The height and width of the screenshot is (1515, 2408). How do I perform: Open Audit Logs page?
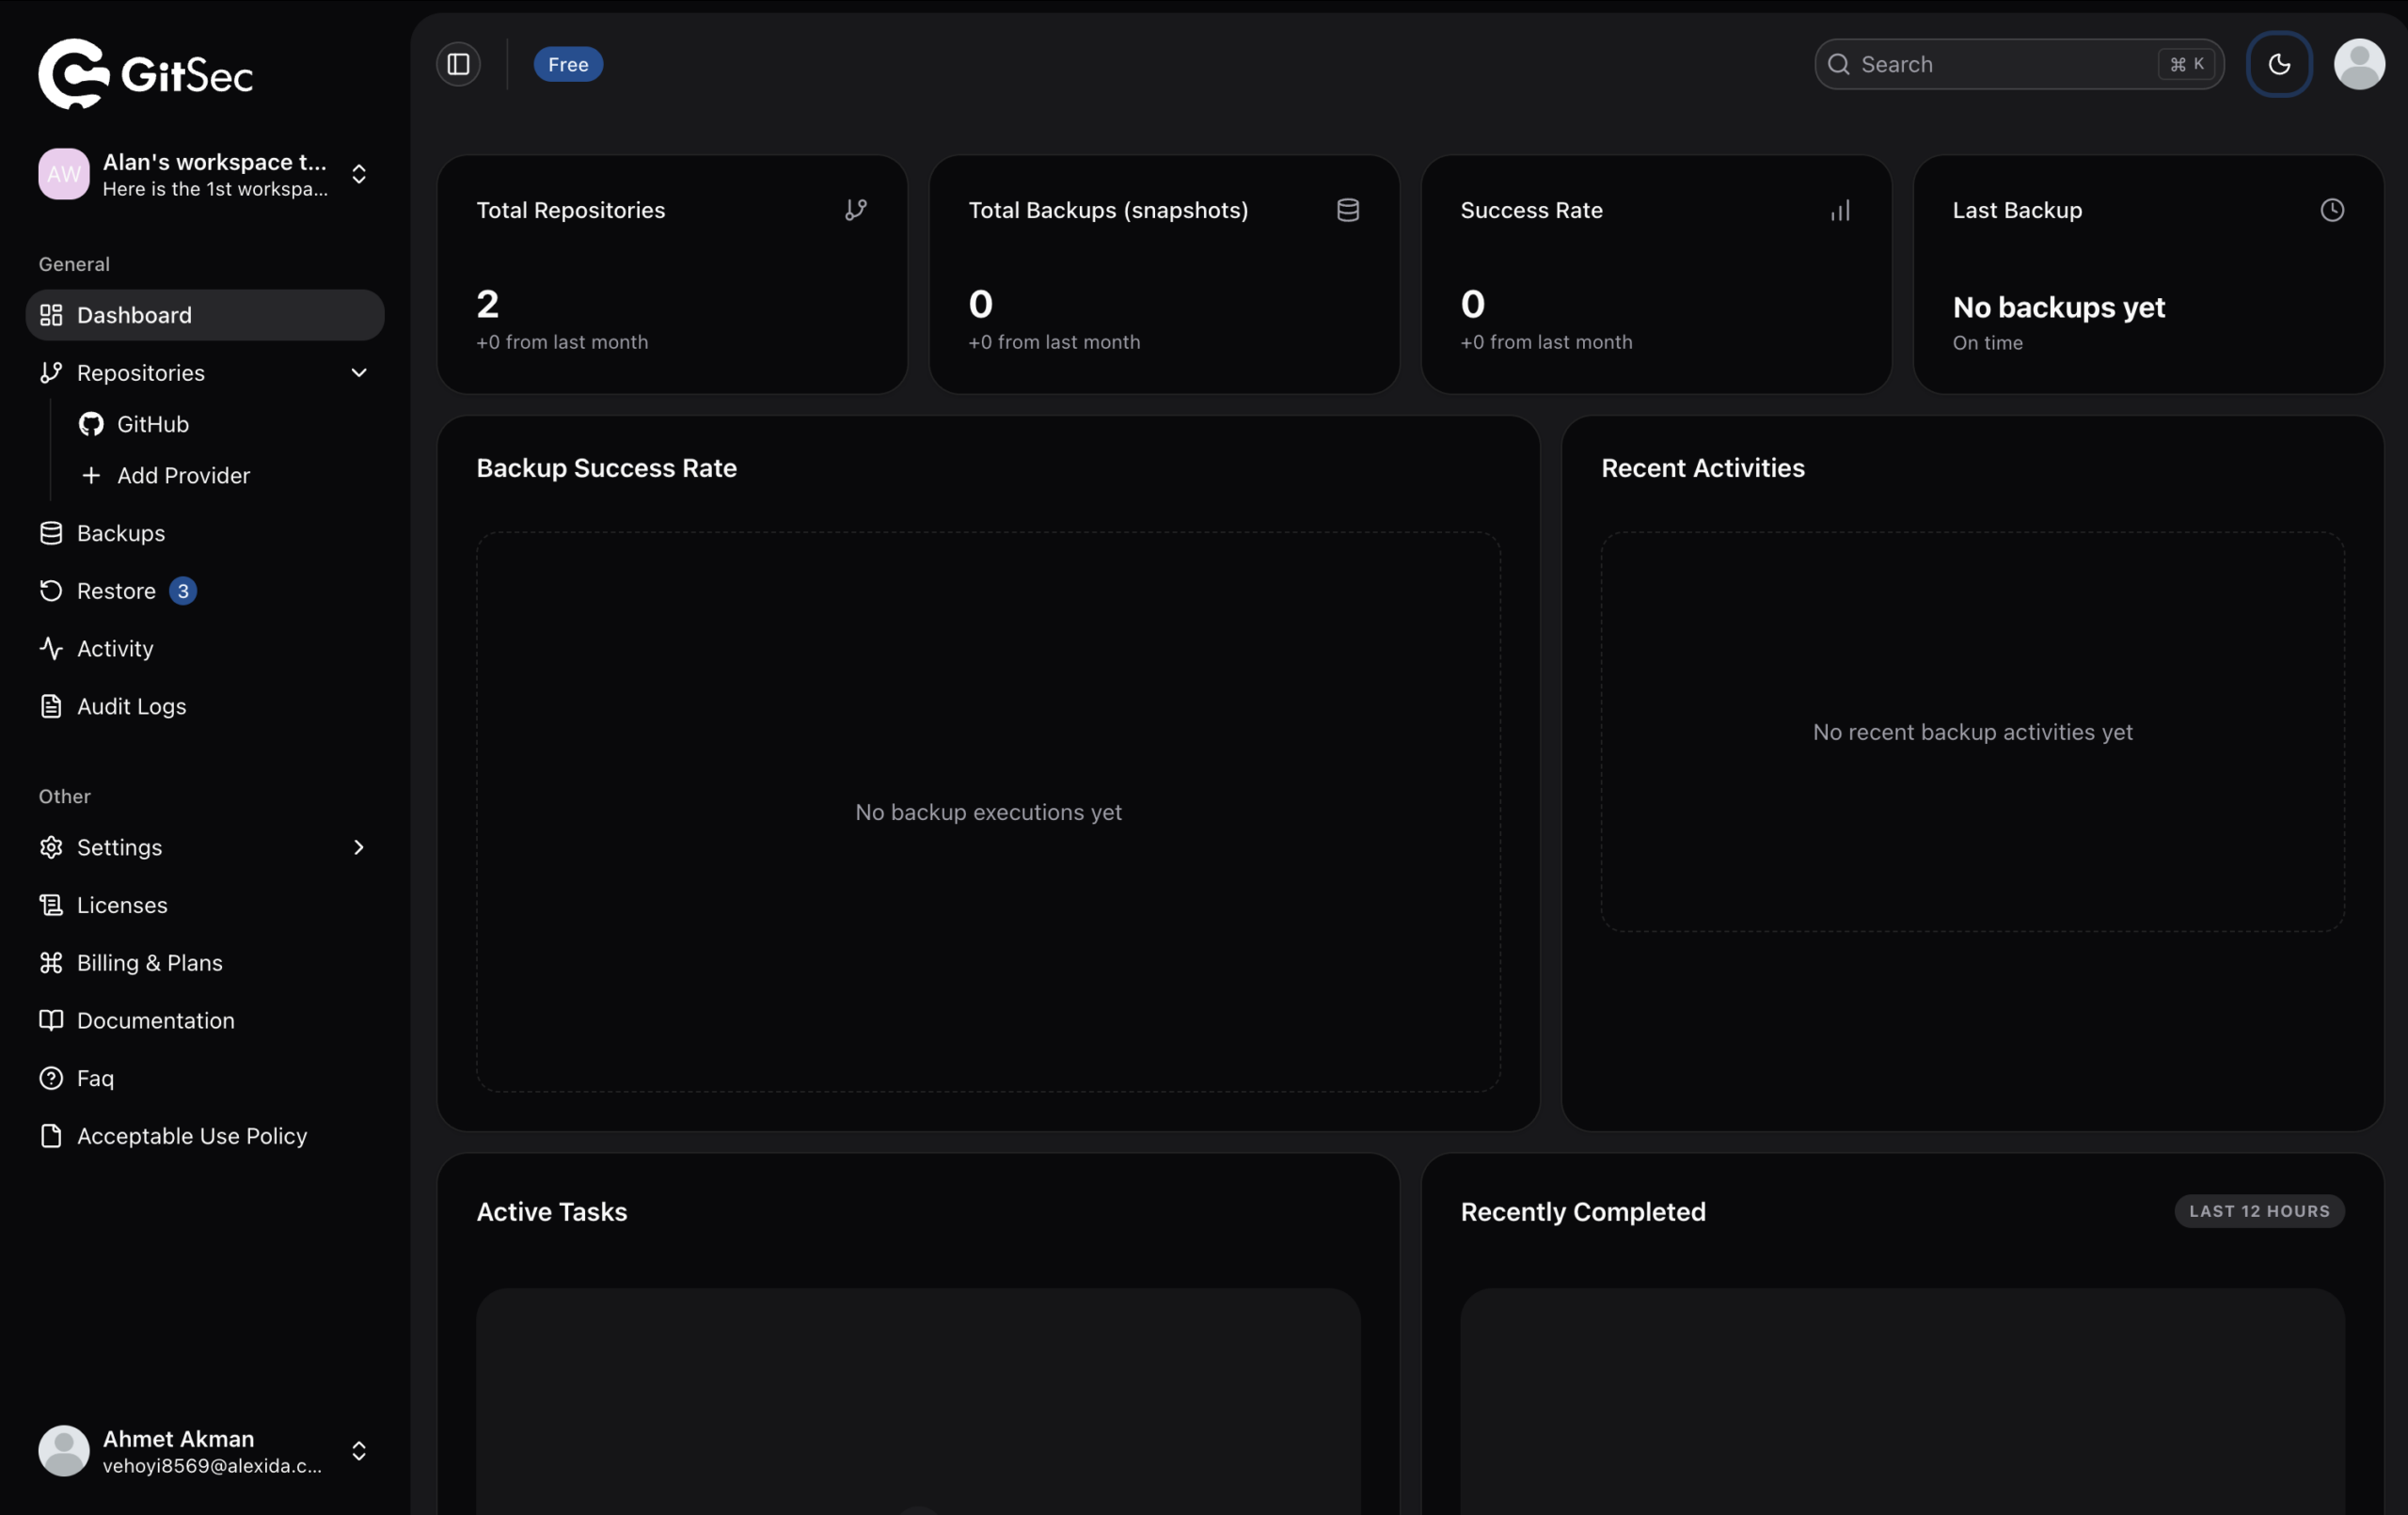131,706
